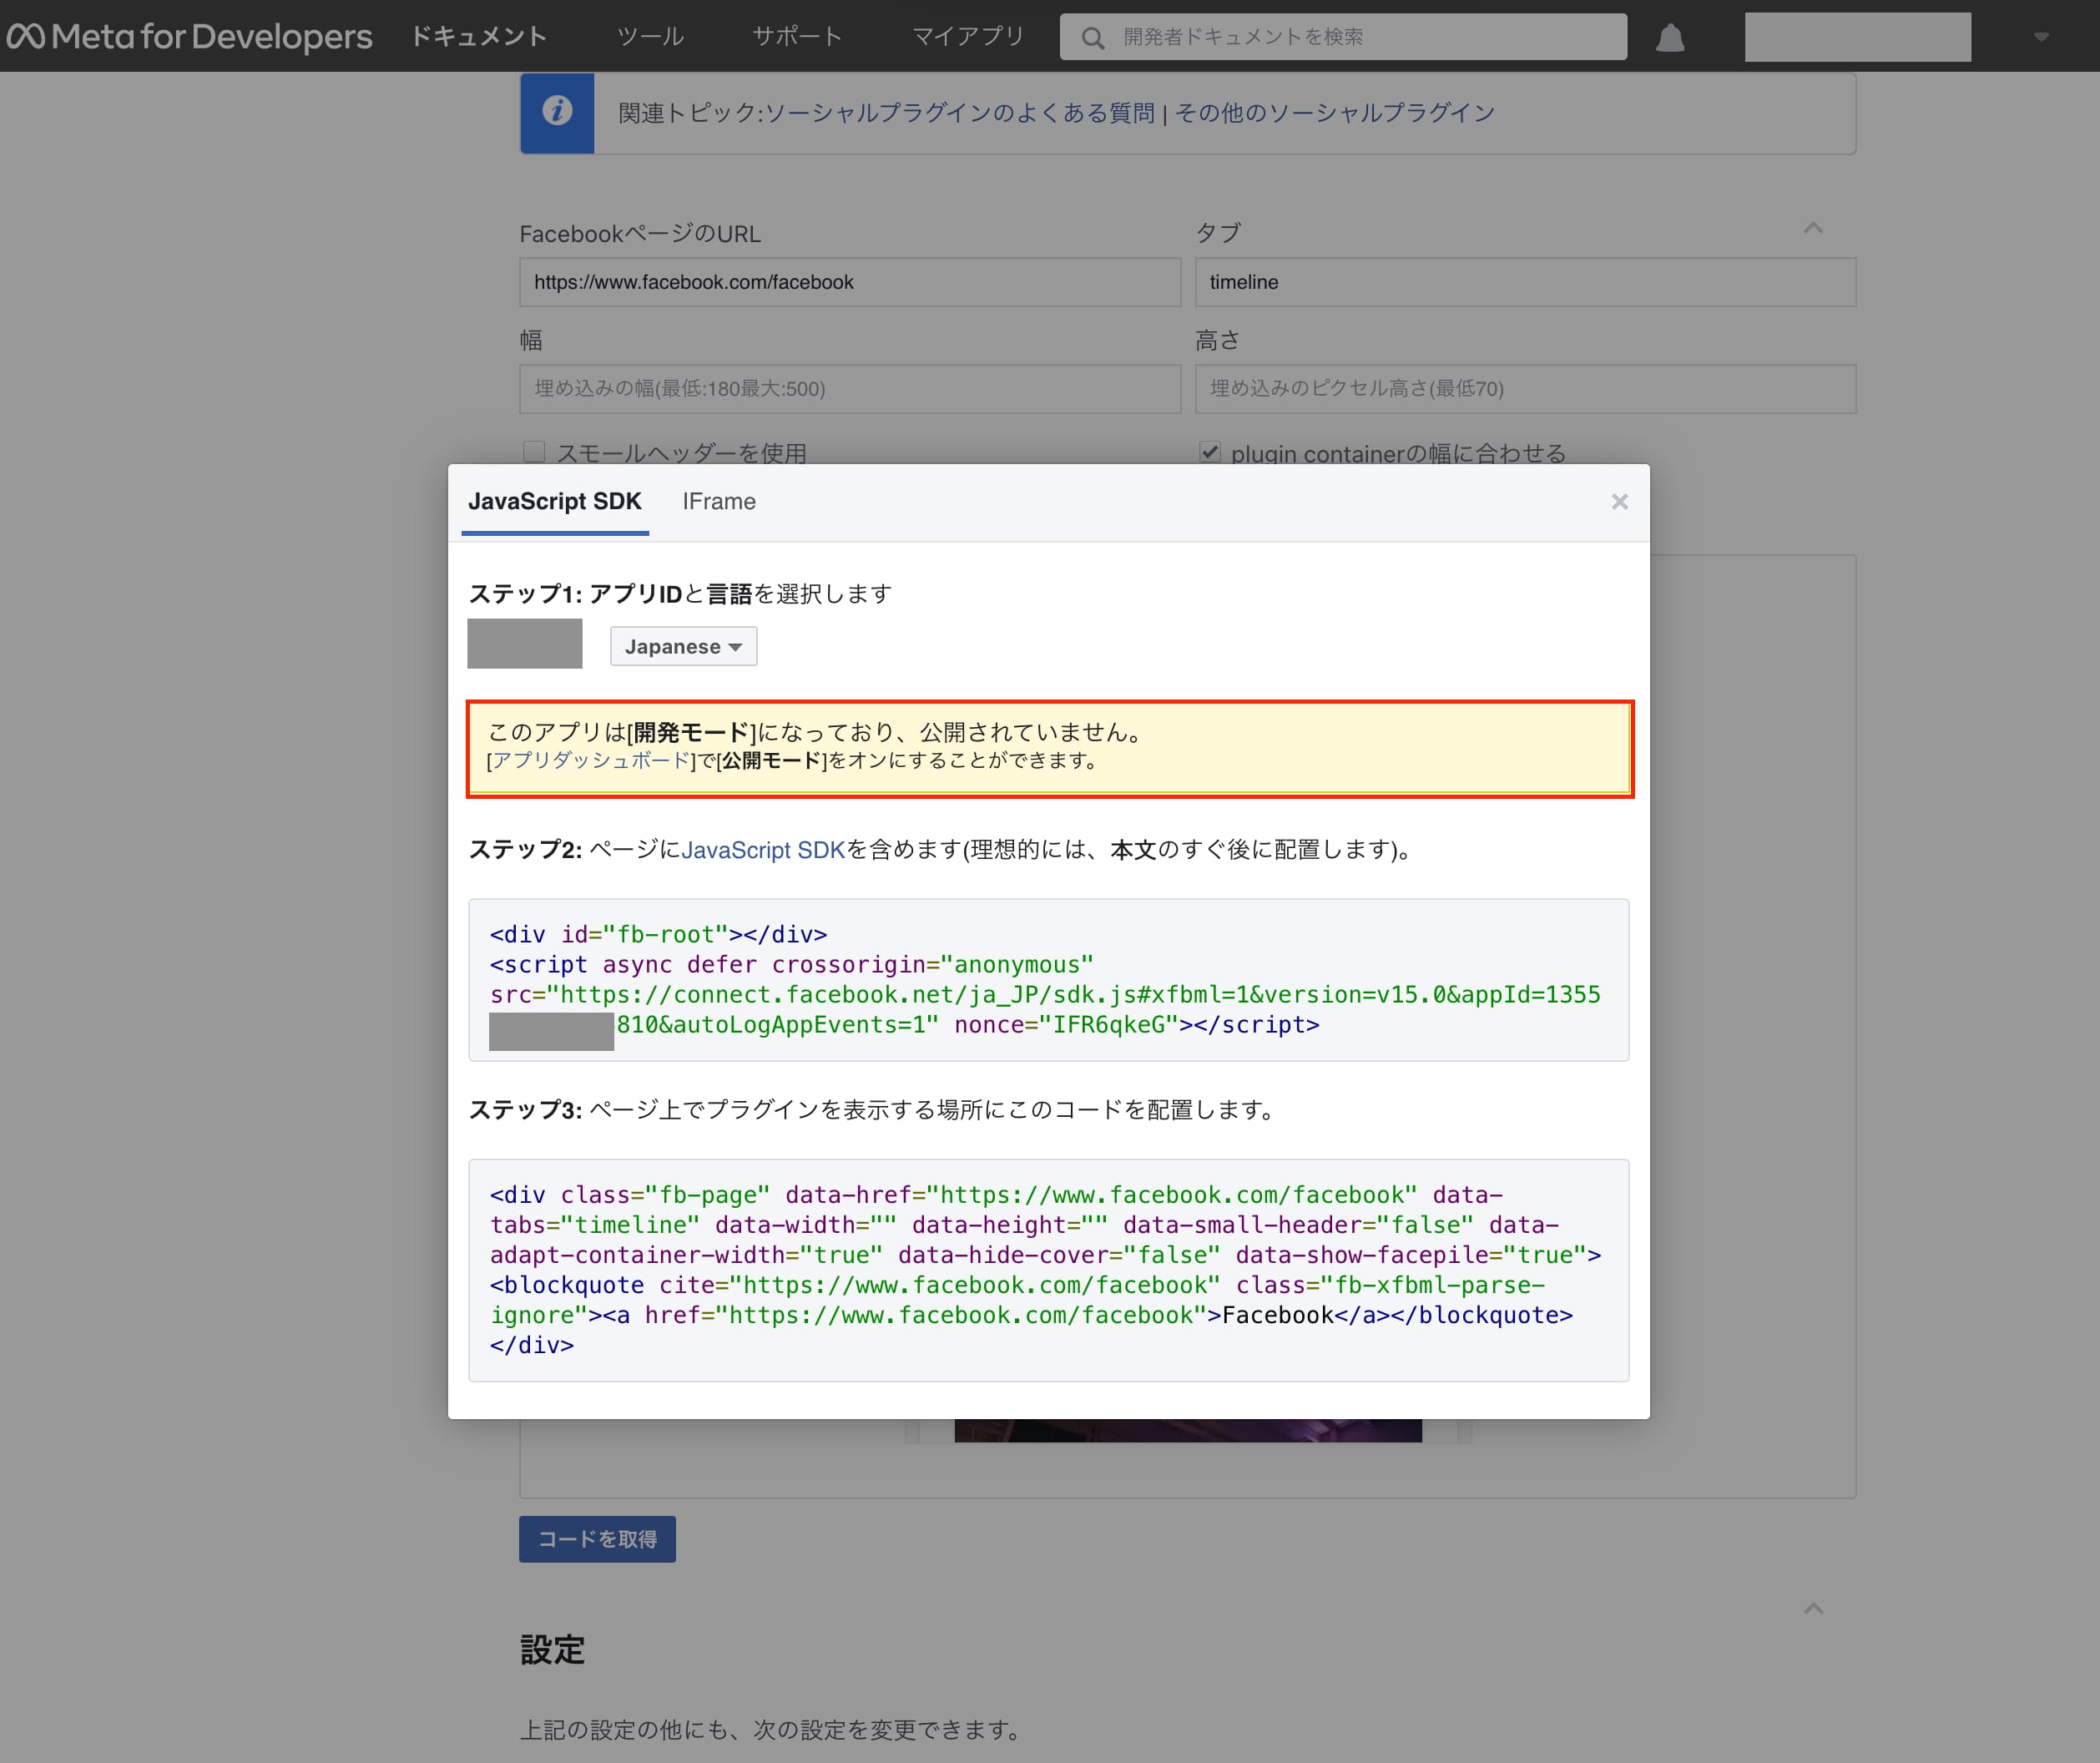Open the ツール menu
This screenshot has height=1763, width=2100.
point(650,37)
